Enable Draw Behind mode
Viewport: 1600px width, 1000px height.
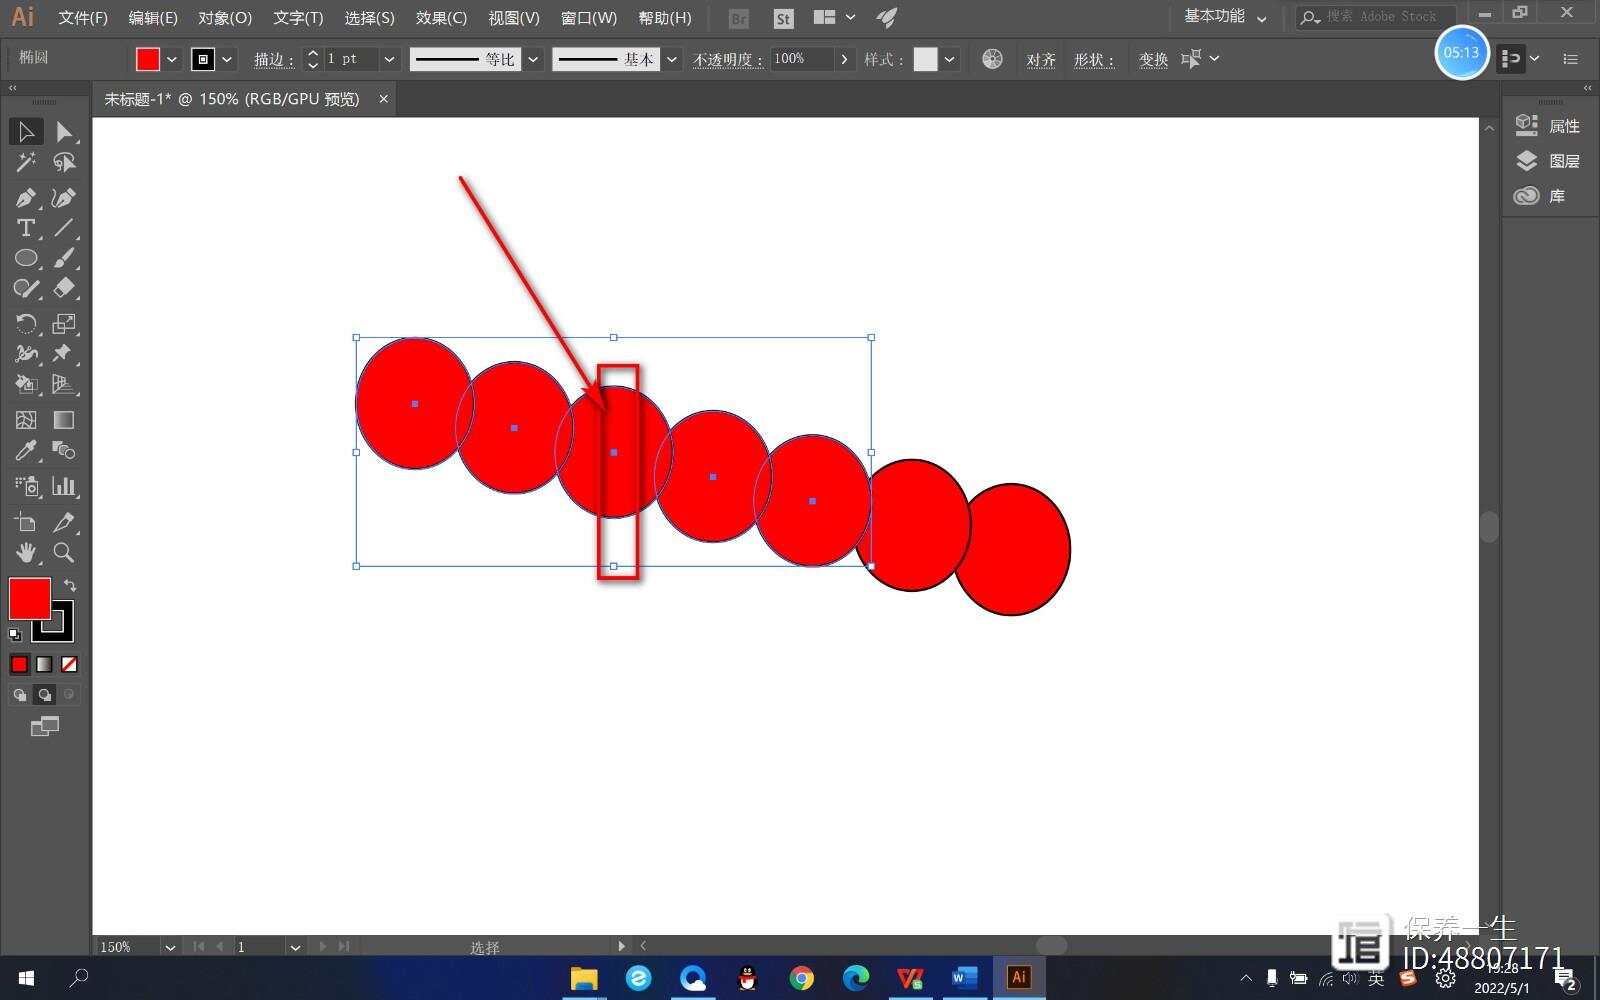pos(45,694)
